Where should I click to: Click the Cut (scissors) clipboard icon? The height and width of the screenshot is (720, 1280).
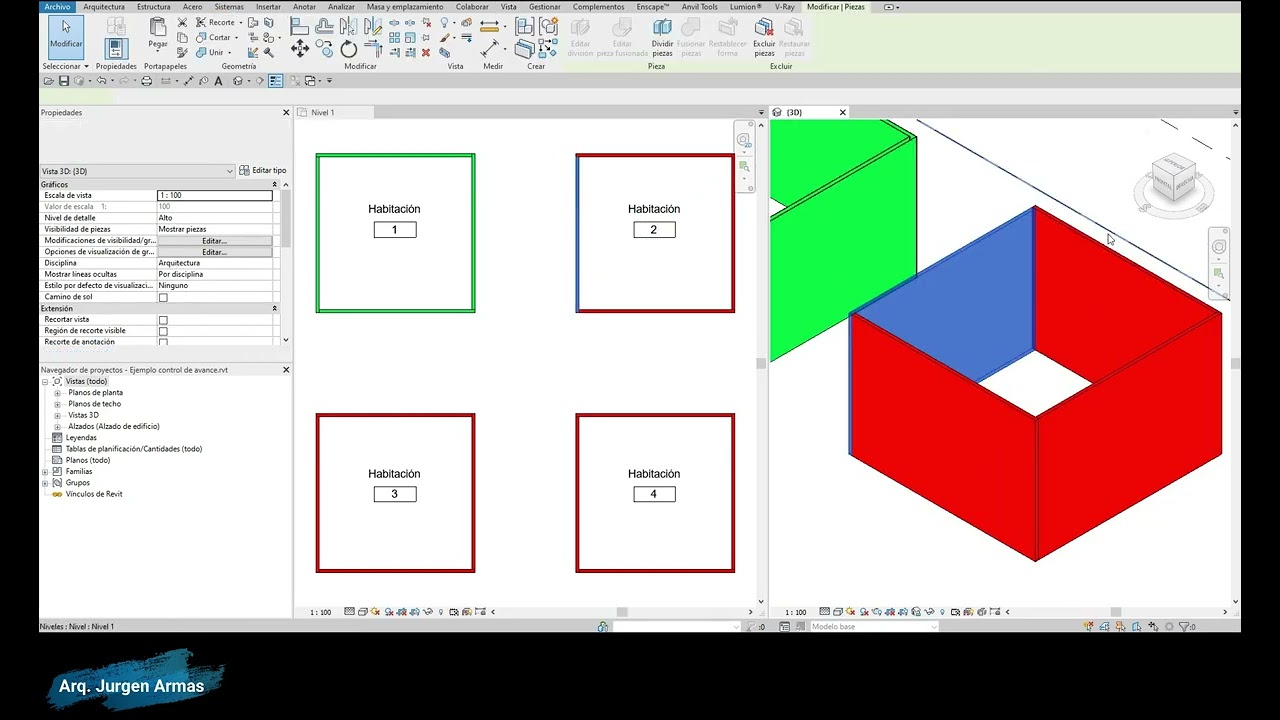(182, 22)
